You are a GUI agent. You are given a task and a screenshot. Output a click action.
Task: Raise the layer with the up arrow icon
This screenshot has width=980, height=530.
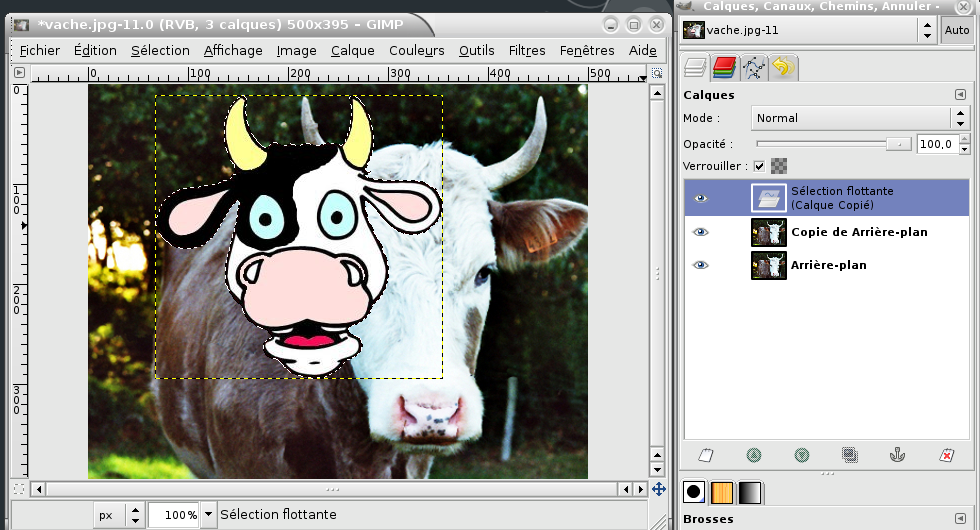[x=754, y=455]
